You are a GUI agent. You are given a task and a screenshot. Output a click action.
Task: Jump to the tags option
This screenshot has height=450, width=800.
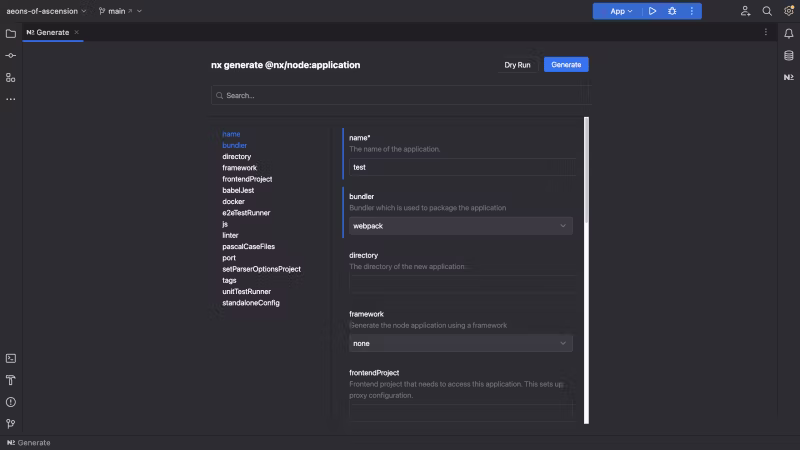tap(229, 280)
